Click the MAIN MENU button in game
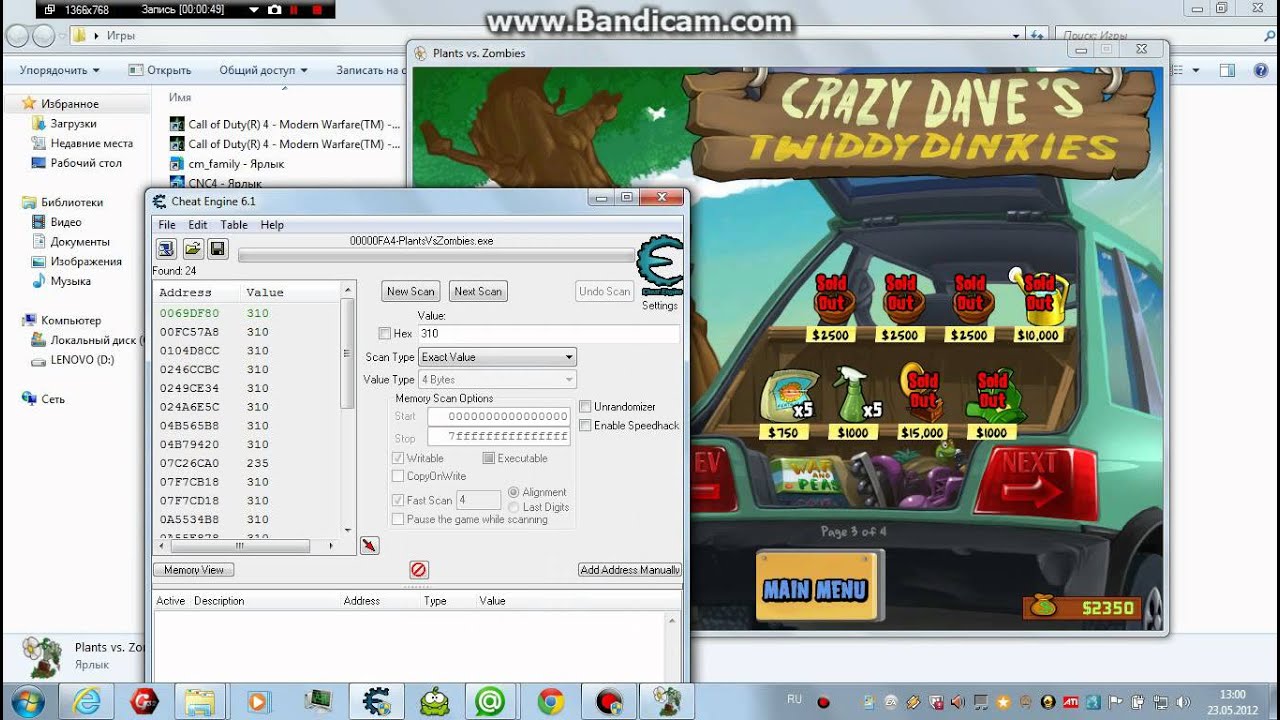Image resolution: width=1280 pixels, height=720 pixels. coord(815,589)
